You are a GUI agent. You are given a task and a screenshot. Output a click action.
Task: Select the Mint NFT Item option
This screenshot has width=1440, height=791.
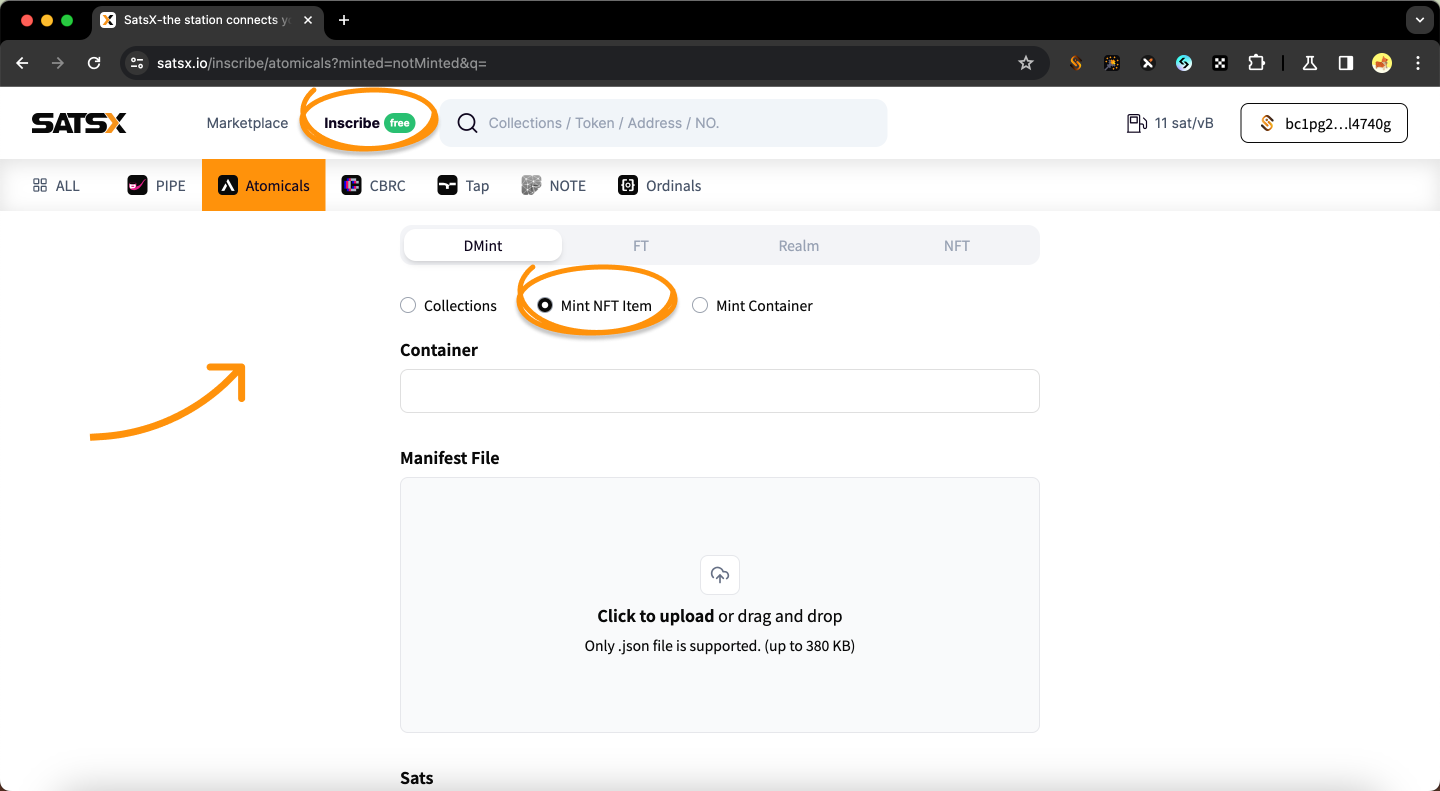tap(545, 306)
